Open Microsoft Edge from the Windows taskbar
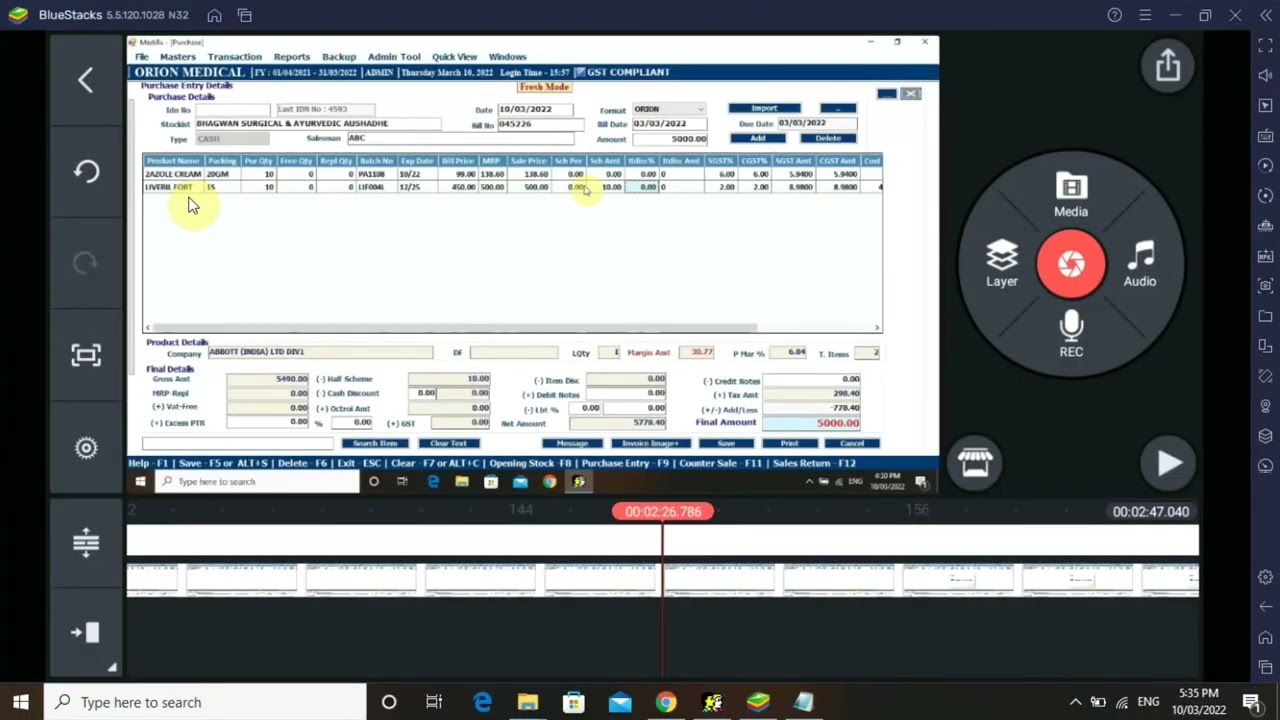1280x720 pixels. click(482, 702)
